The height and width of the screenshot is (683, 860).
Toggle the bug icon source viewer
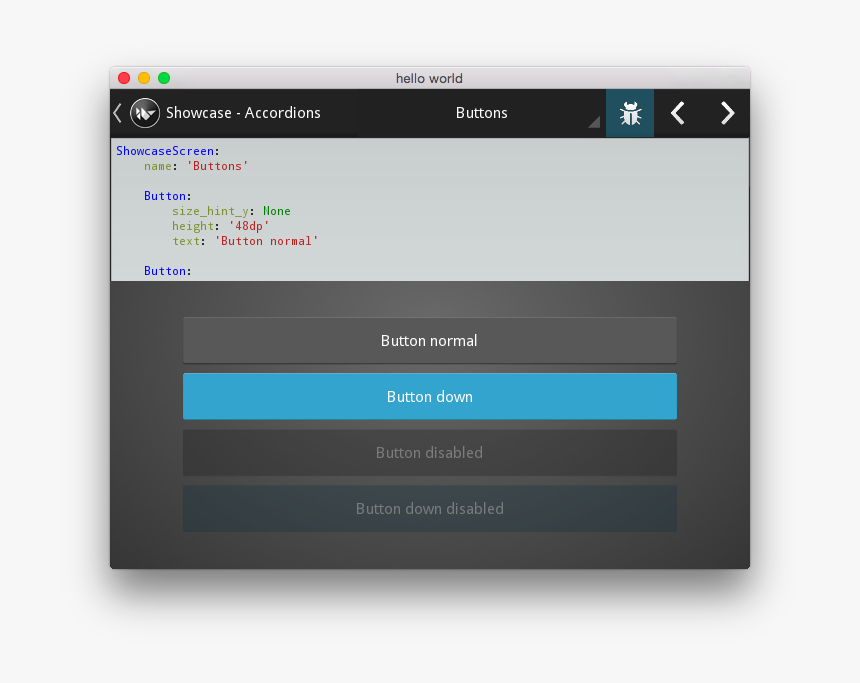click(x=630, y=113)
